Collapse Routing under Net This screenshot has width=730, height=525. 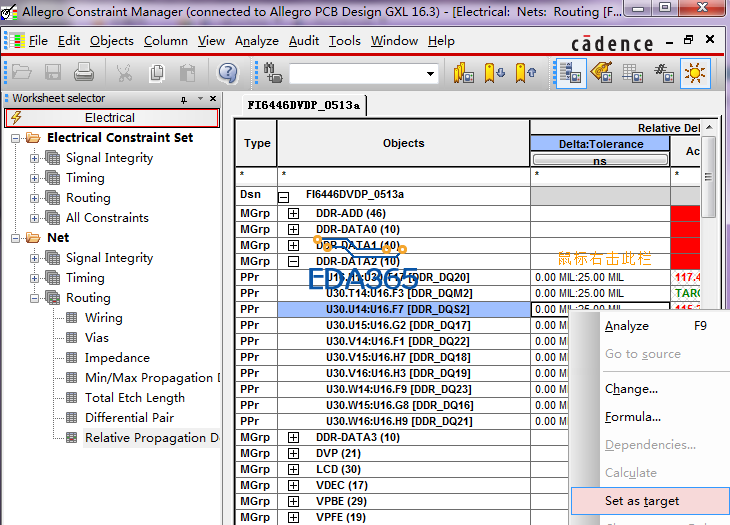tap(34, 298)
